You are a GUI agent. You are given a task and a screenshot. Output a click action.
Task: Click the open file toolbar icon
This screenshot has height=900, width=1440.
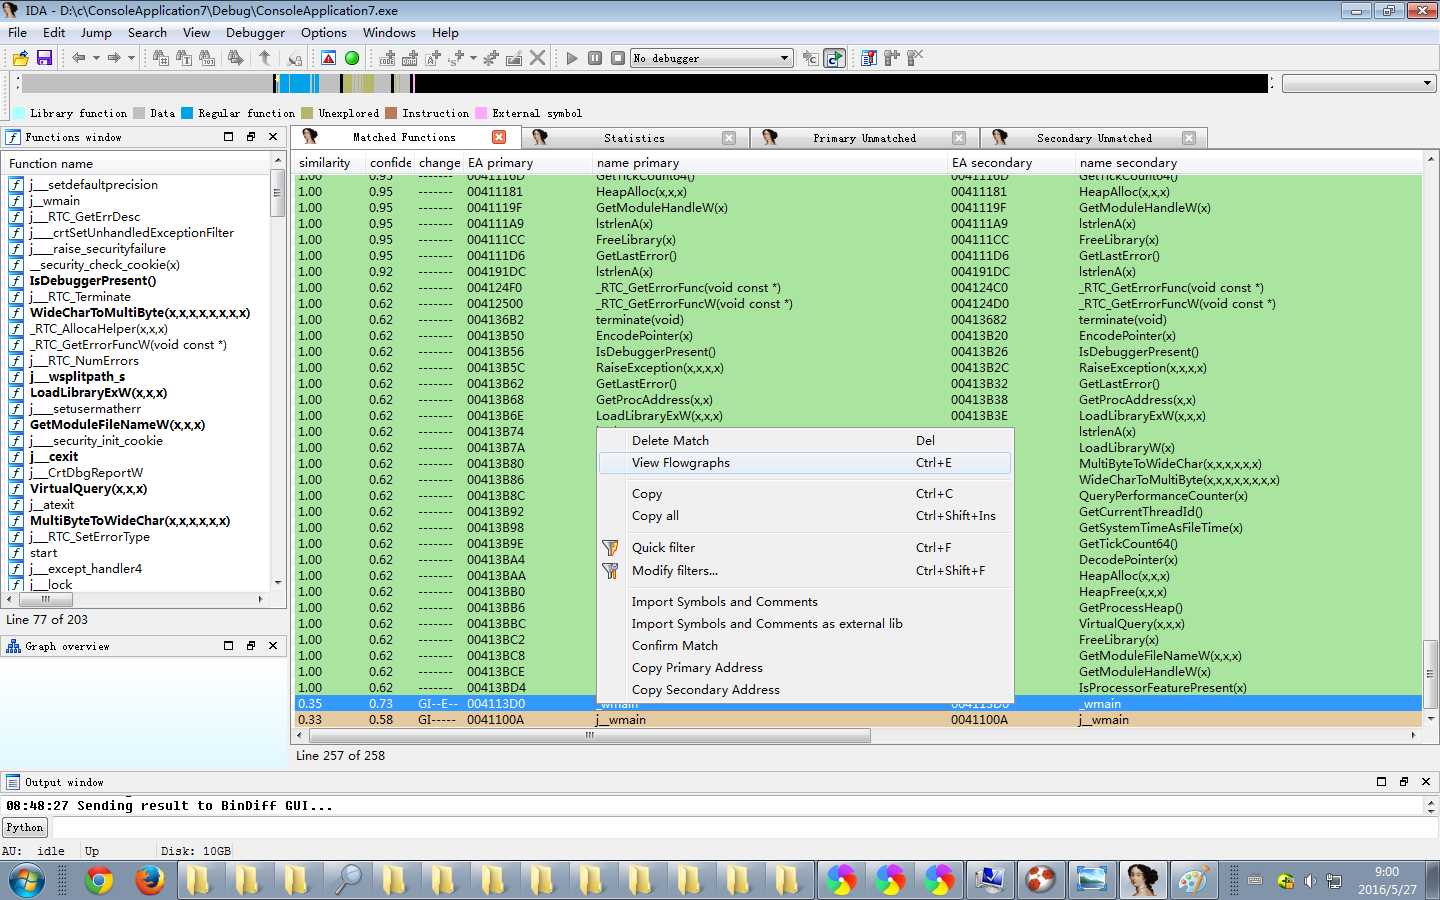(20, 58)
